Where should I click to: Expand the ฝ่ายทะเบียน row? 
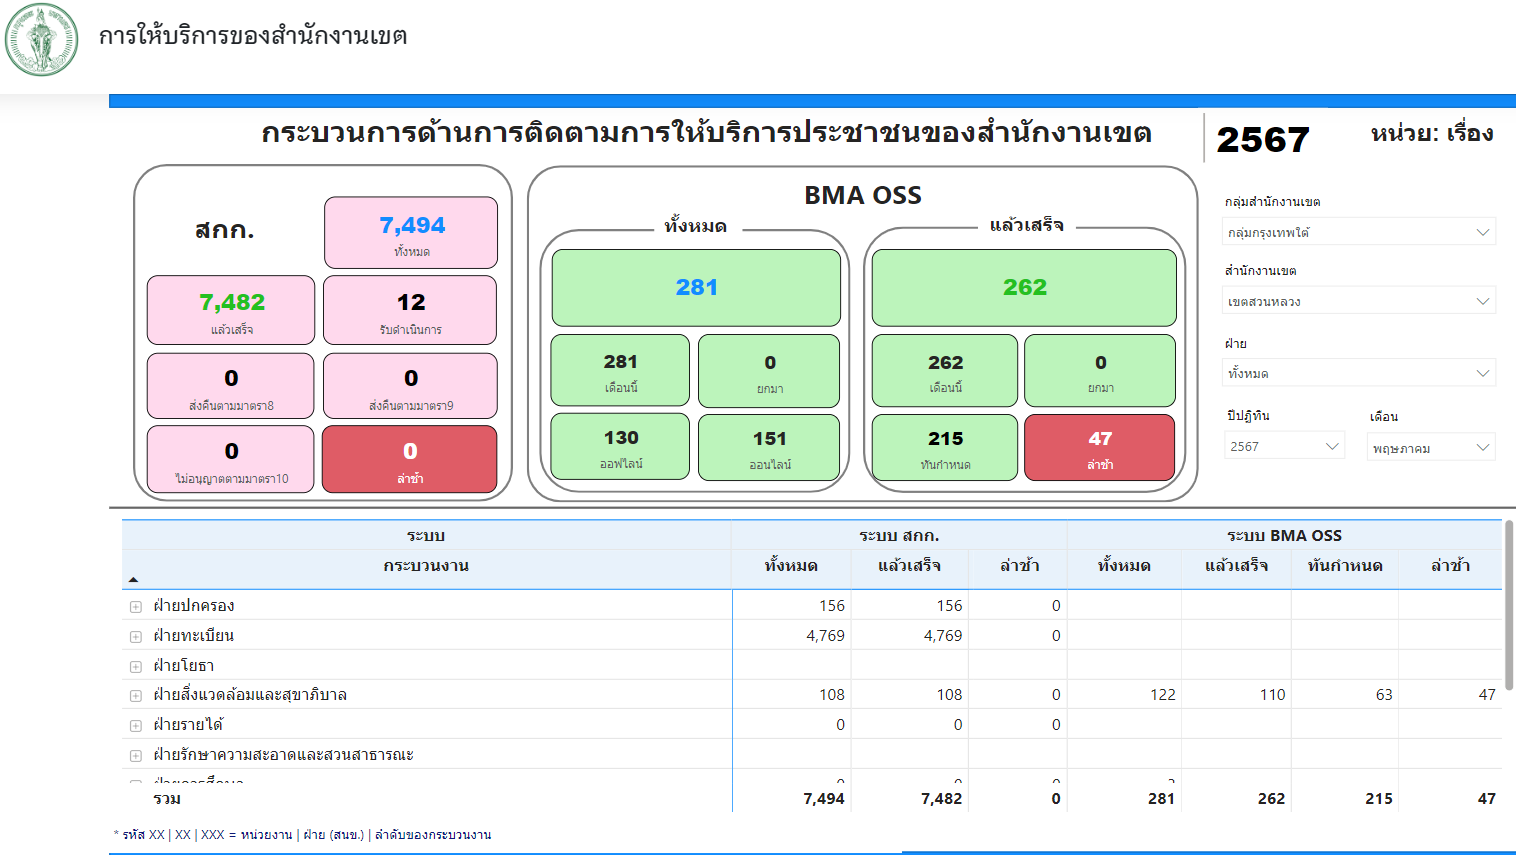[x=136, y=637]
